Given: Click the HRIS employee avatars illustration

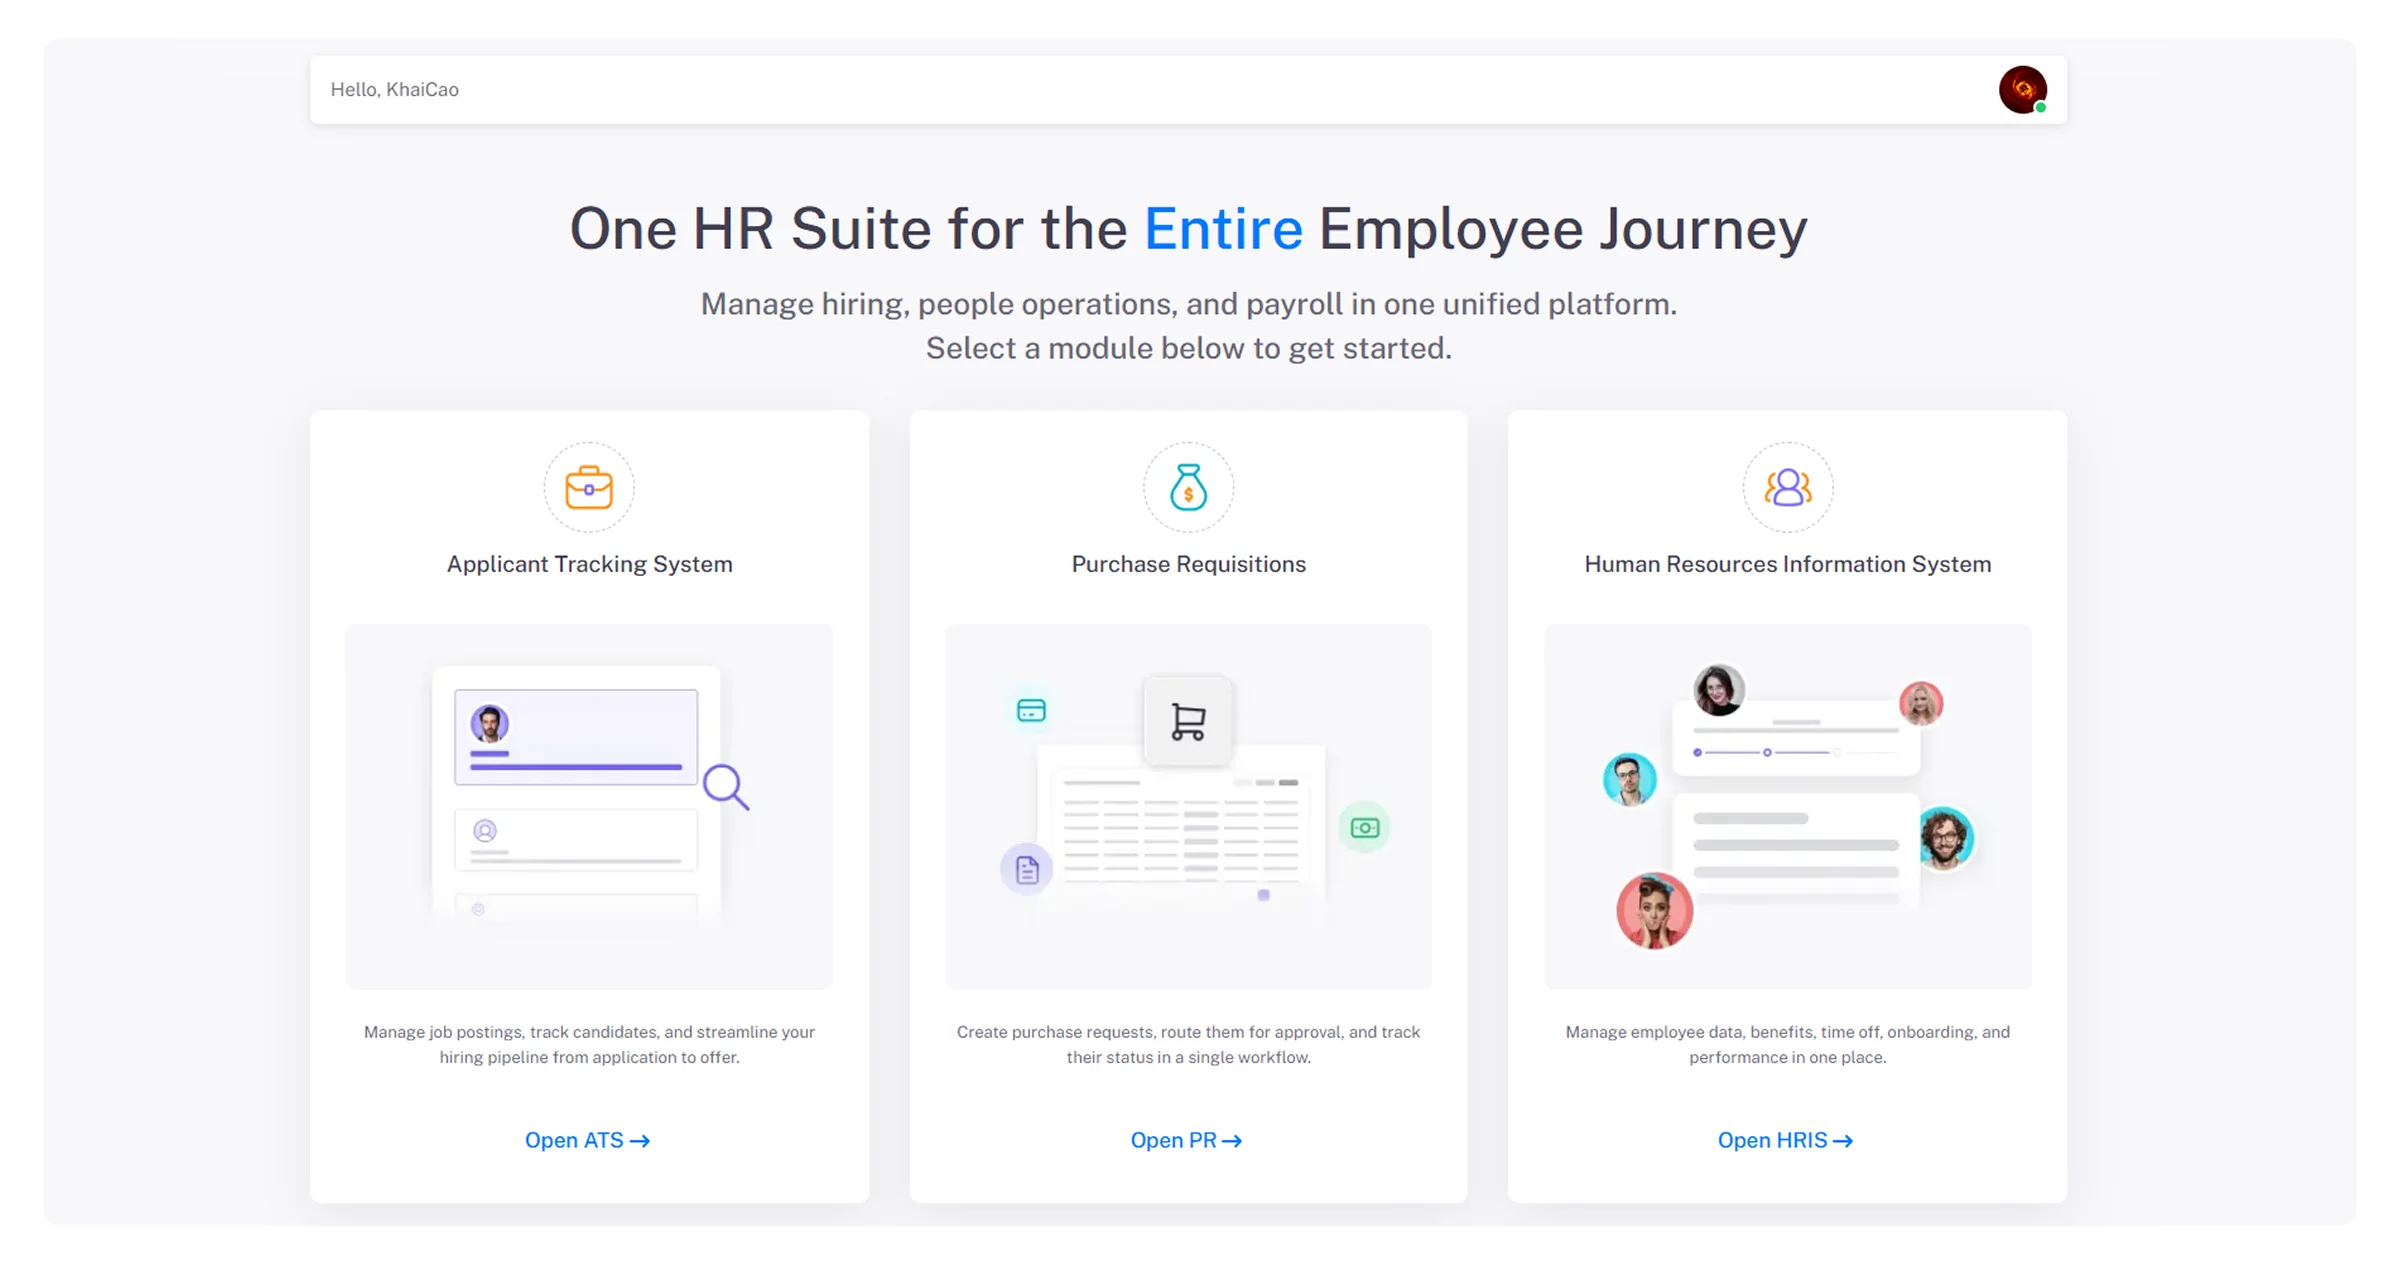Looking at the screenshot, I should pos(1787,807).
